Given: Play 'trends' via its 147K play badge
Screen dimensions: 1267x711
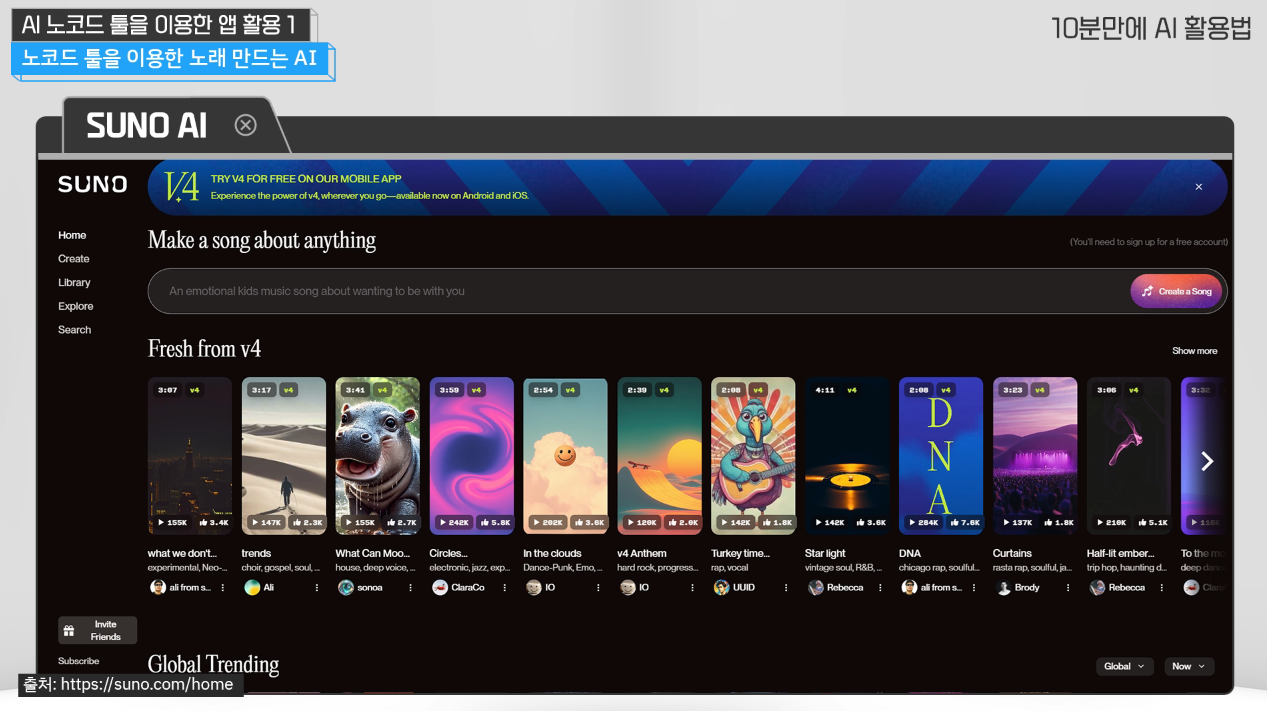Looking at the screenshot, I should (x=265, y=522).
